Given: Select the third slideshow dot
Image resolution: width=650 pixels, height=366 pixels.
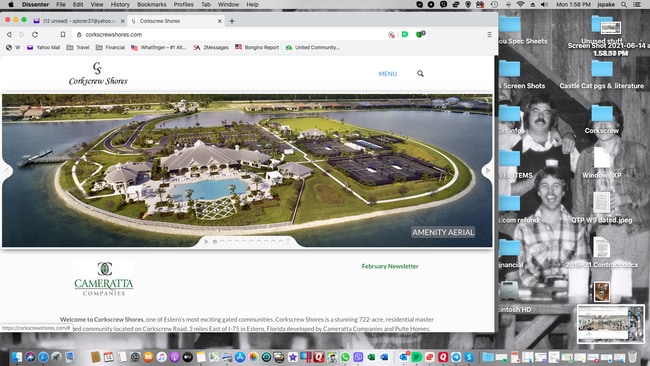Looking at the screenshot, I should click(x=230, y=242).
